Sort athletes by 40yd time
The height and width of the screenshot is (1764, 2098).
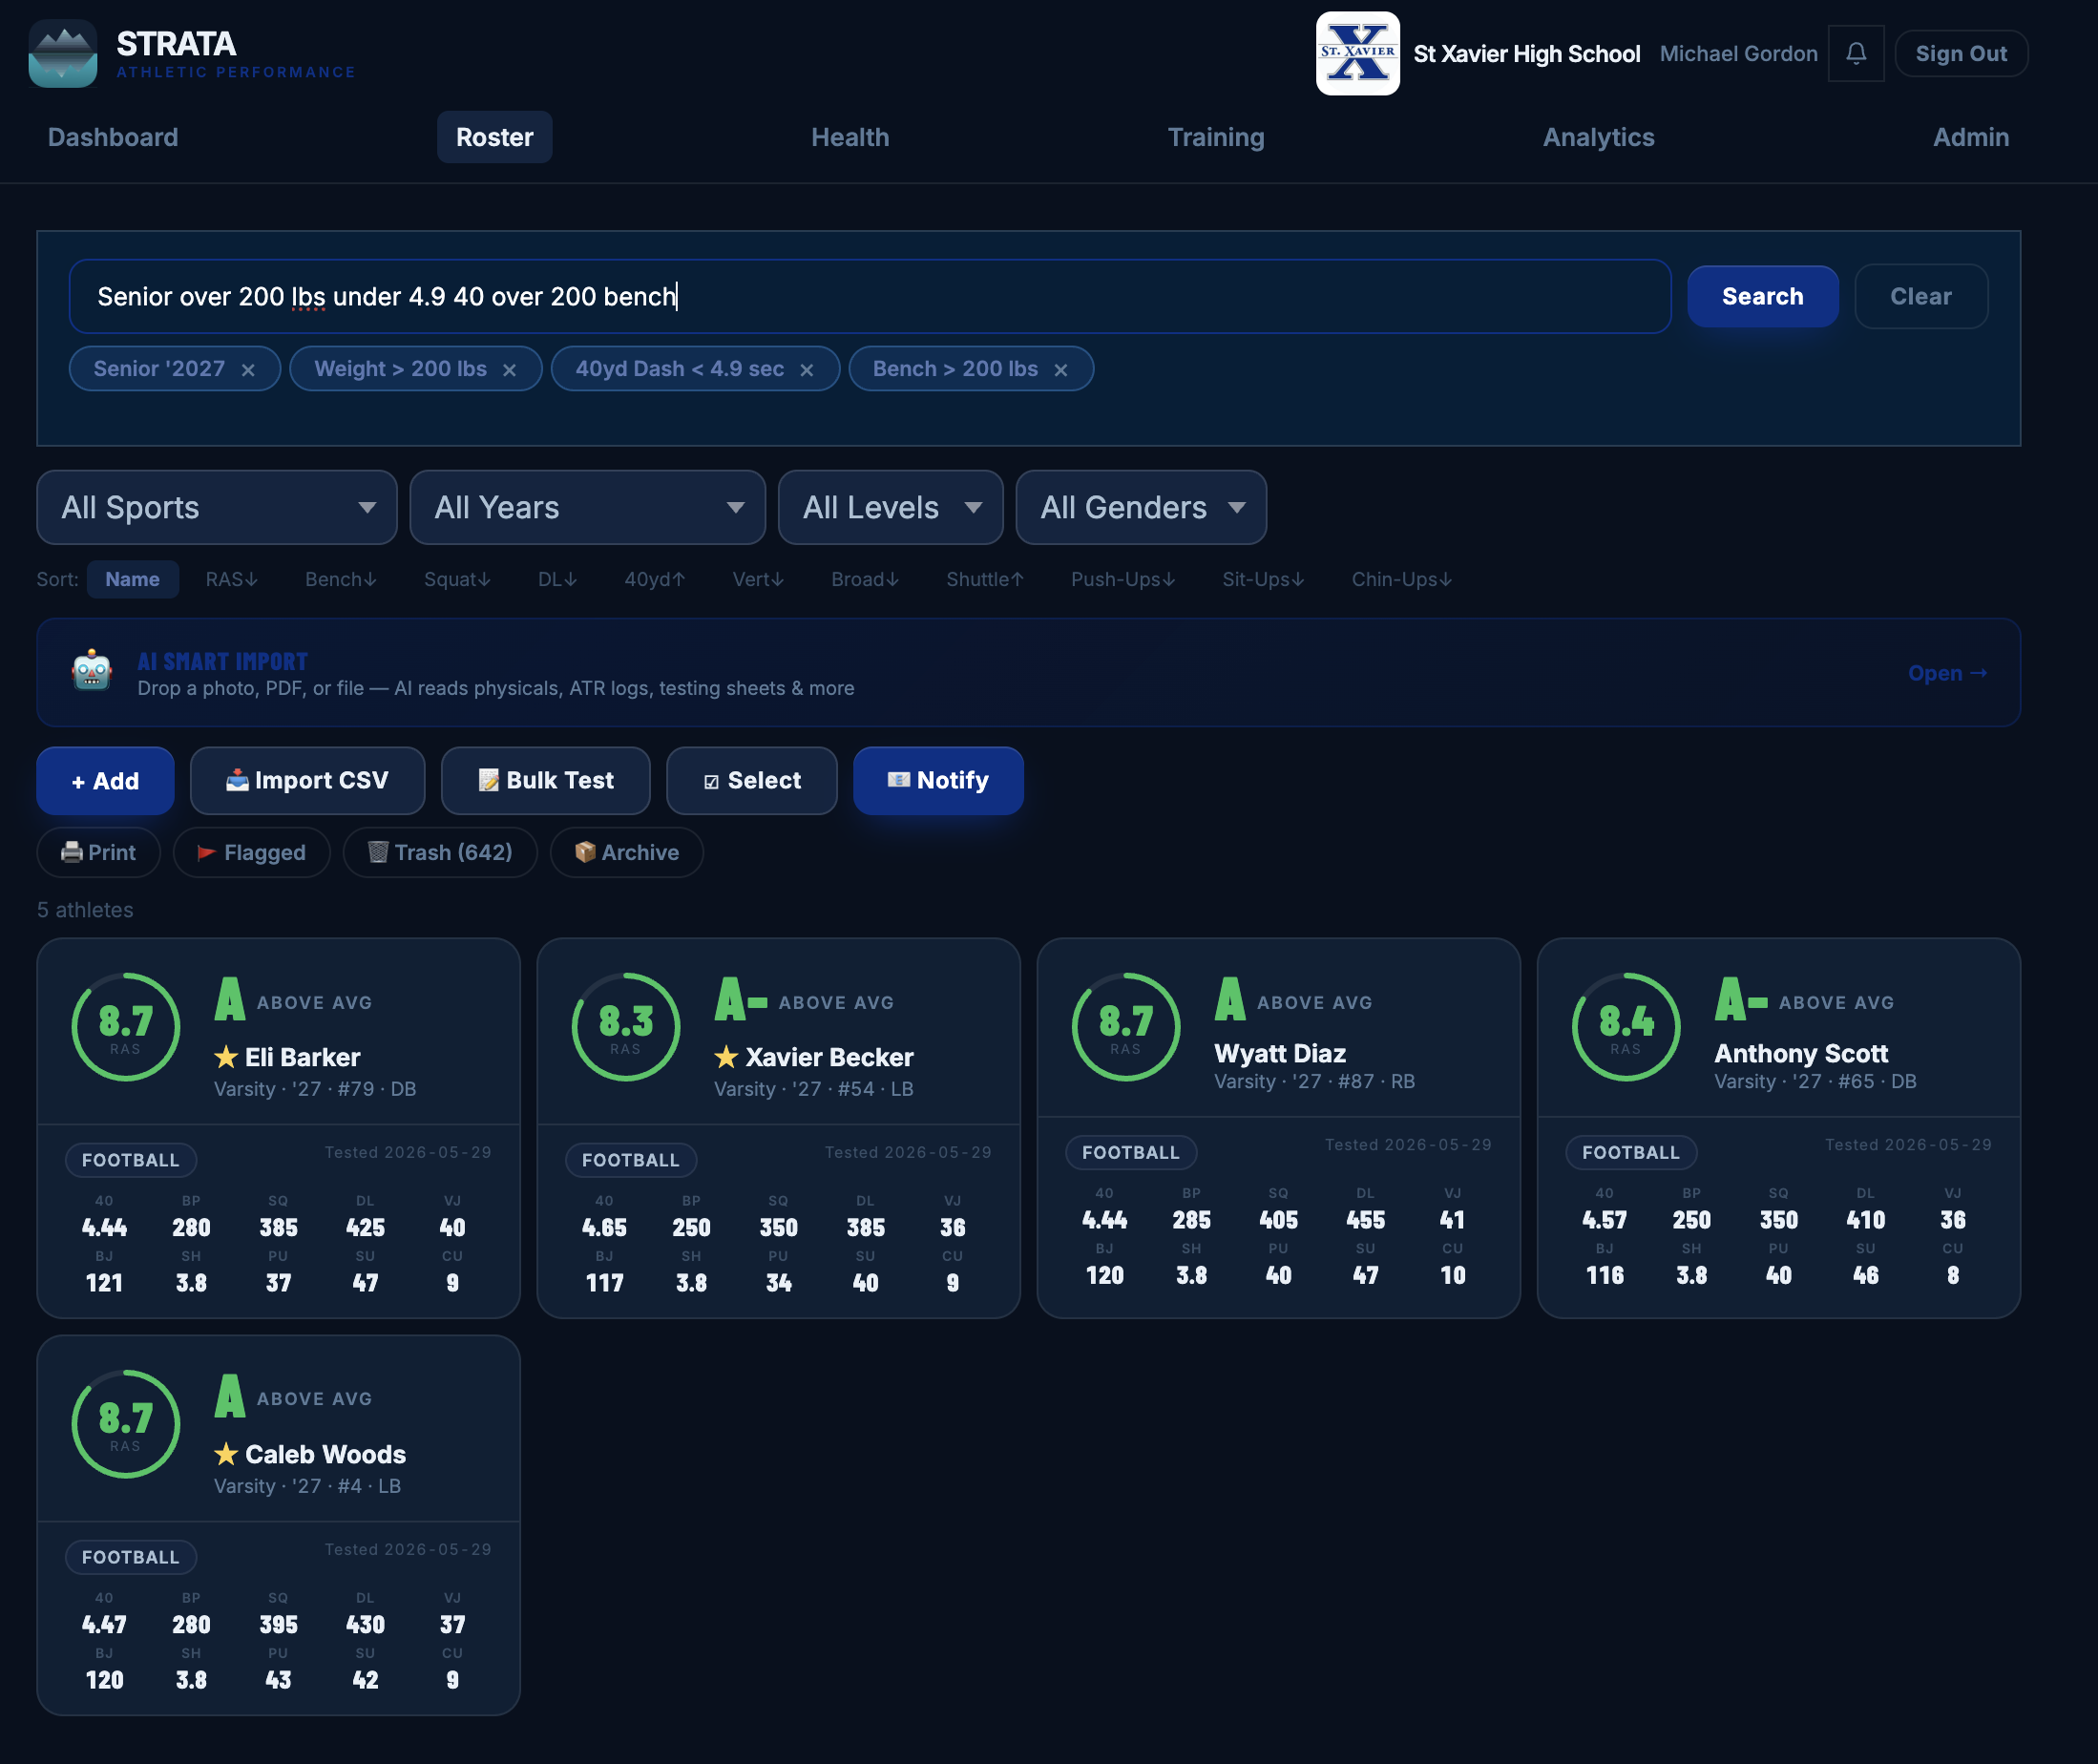(655, 580)
